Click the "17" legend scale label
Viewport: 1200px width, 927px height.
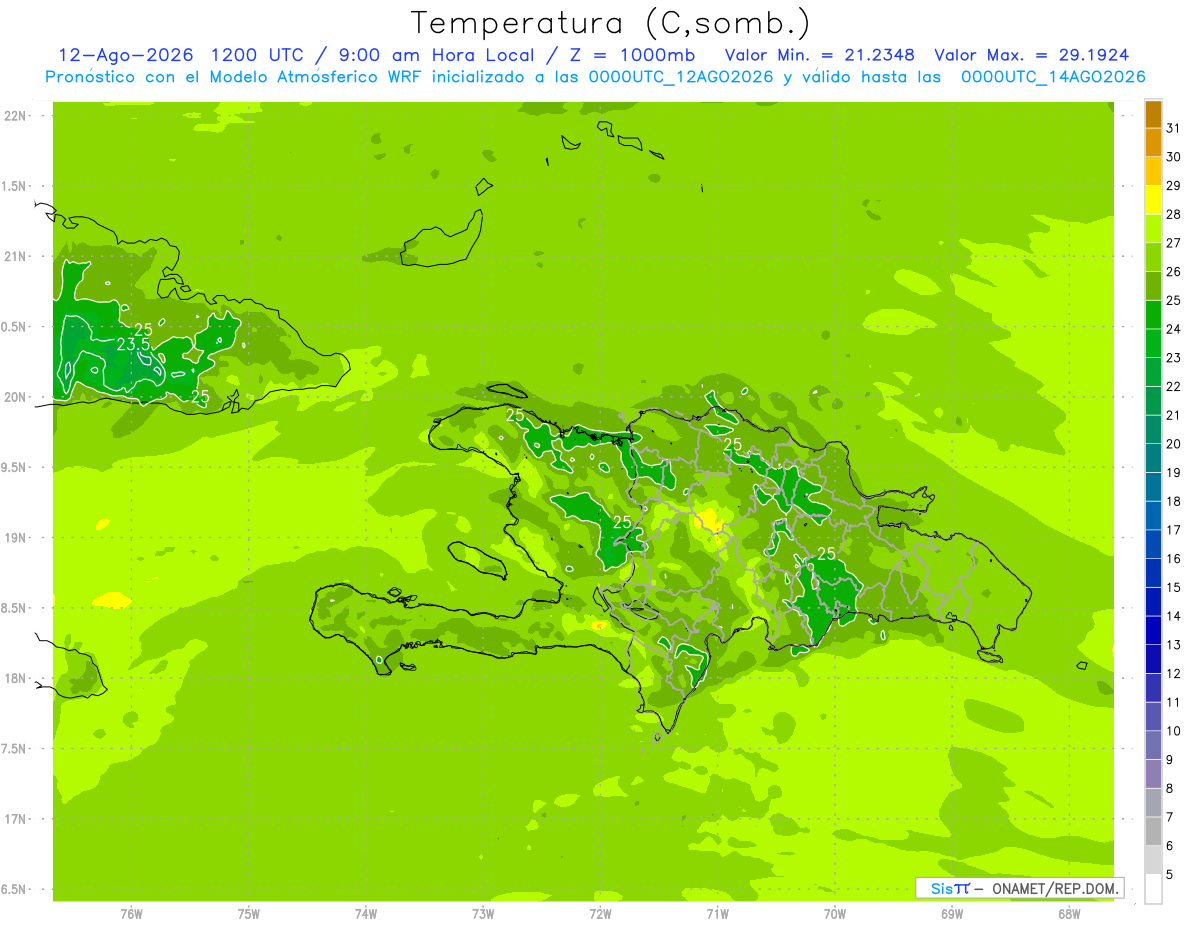1174,530
